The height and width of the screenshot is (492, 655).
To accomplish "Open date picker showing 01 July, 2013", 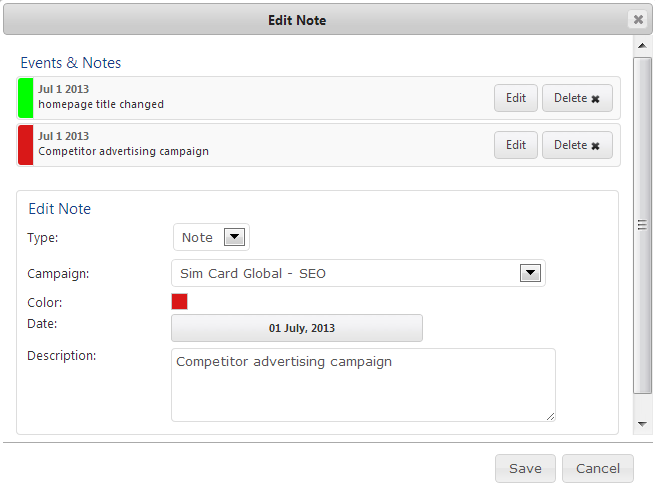I will (x=297, y=328).
